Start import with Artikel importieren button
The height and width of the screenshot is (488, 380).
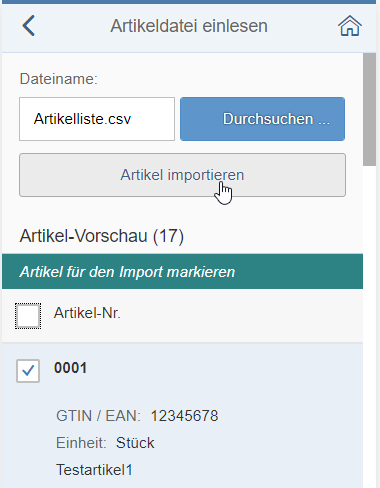coord(182,175)
